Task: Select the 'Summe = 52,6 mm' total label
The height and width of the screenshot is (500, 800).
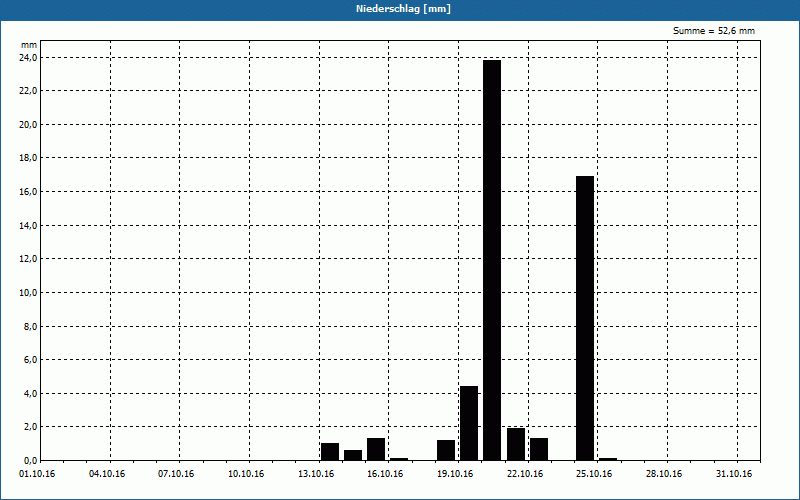Action: pyautogui.click(x=713, y=31)
